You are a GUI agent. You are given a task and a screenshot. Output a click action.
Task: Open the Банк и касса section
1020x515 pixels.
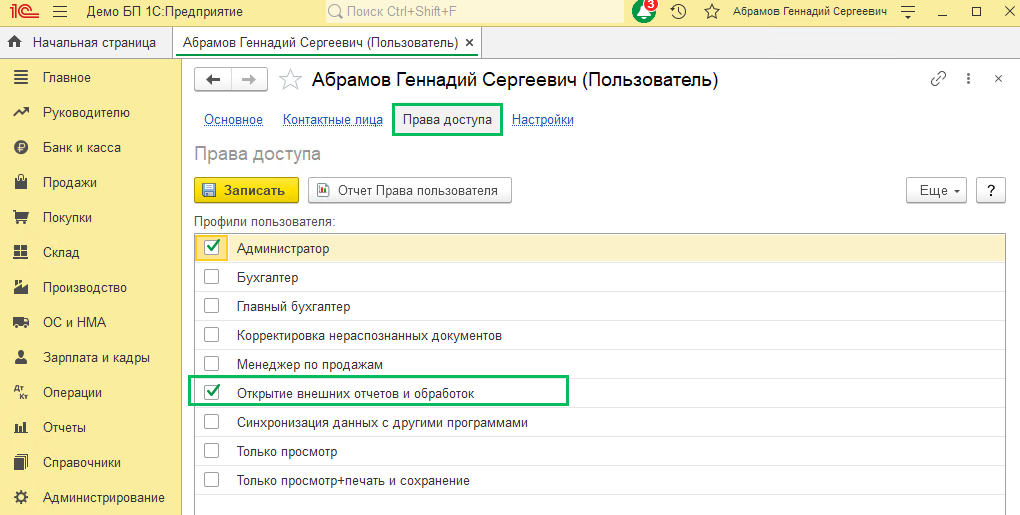pos(82,148)
